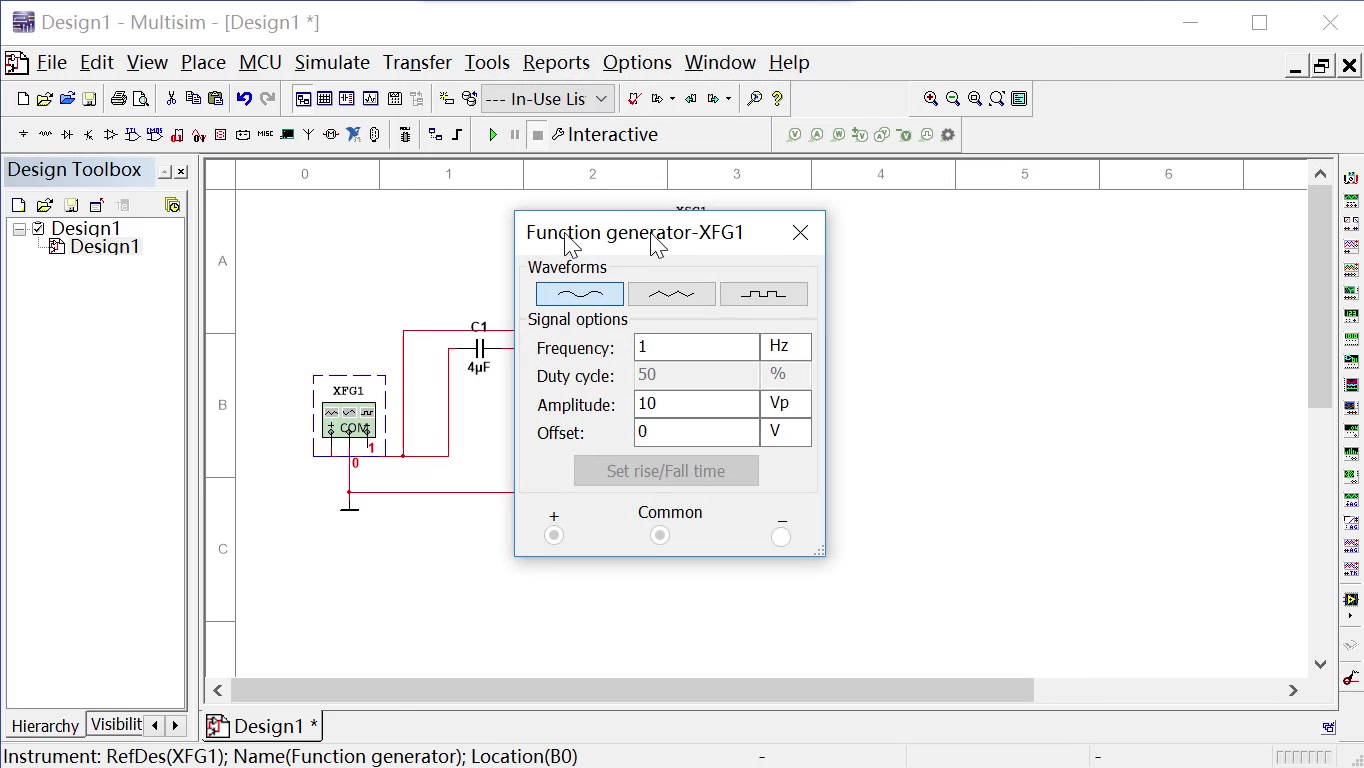
Task: Create a new design with the New icon
Action: [x=23, y=99]
